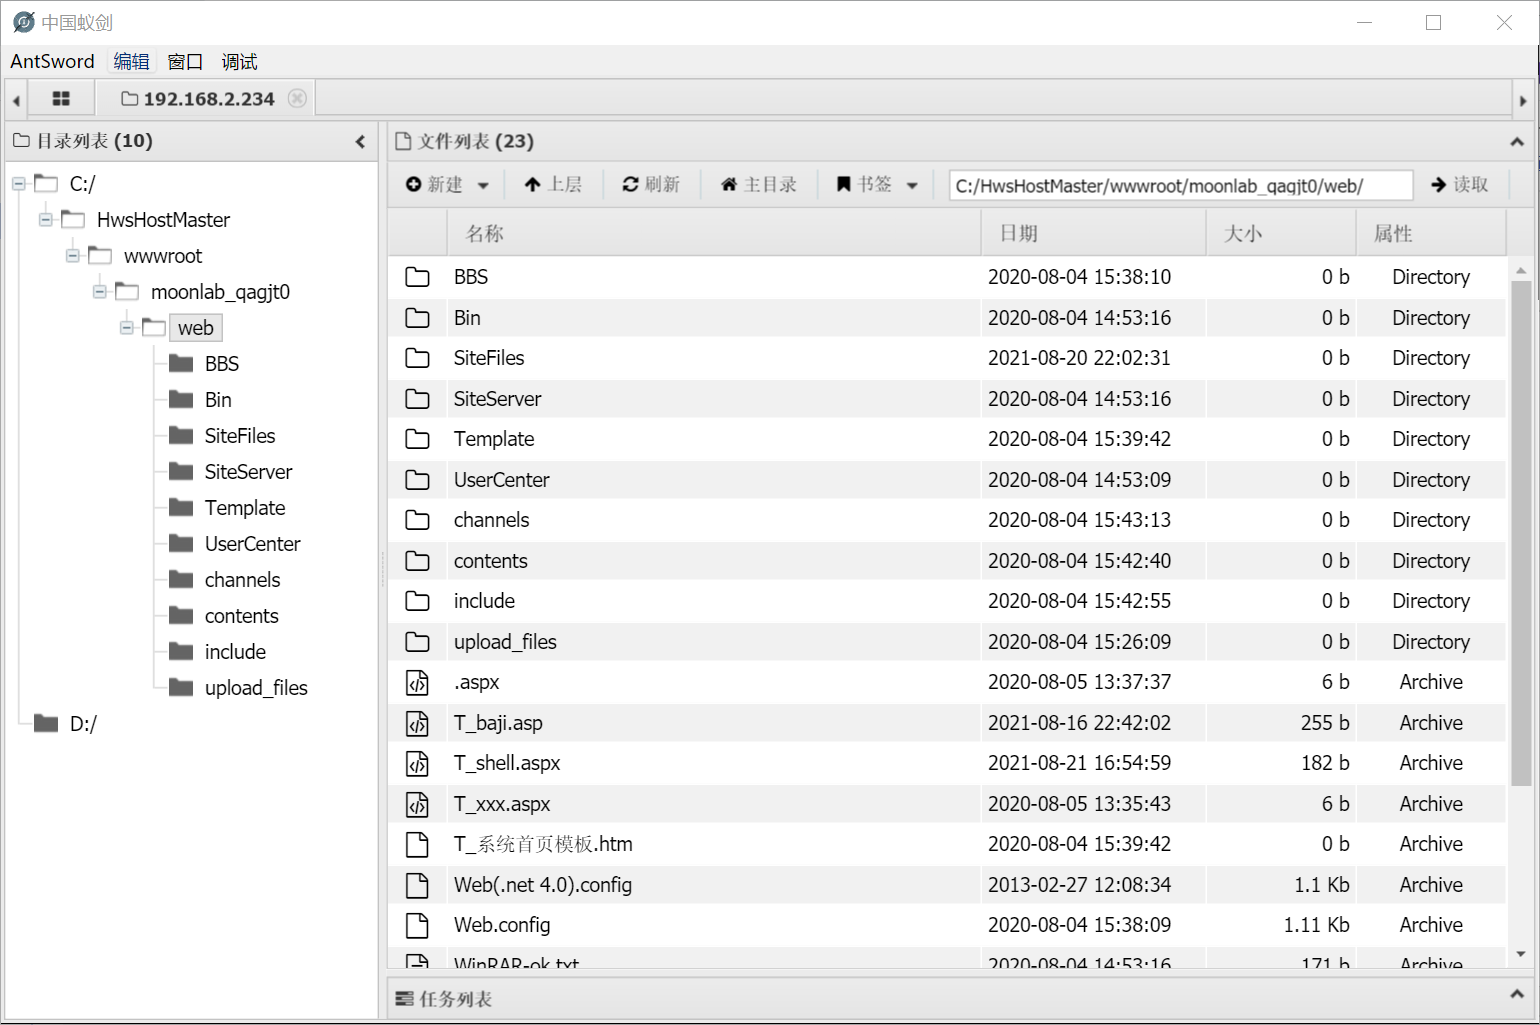
Task: Click the Template folder icon in tree
Action: point(181,508)
